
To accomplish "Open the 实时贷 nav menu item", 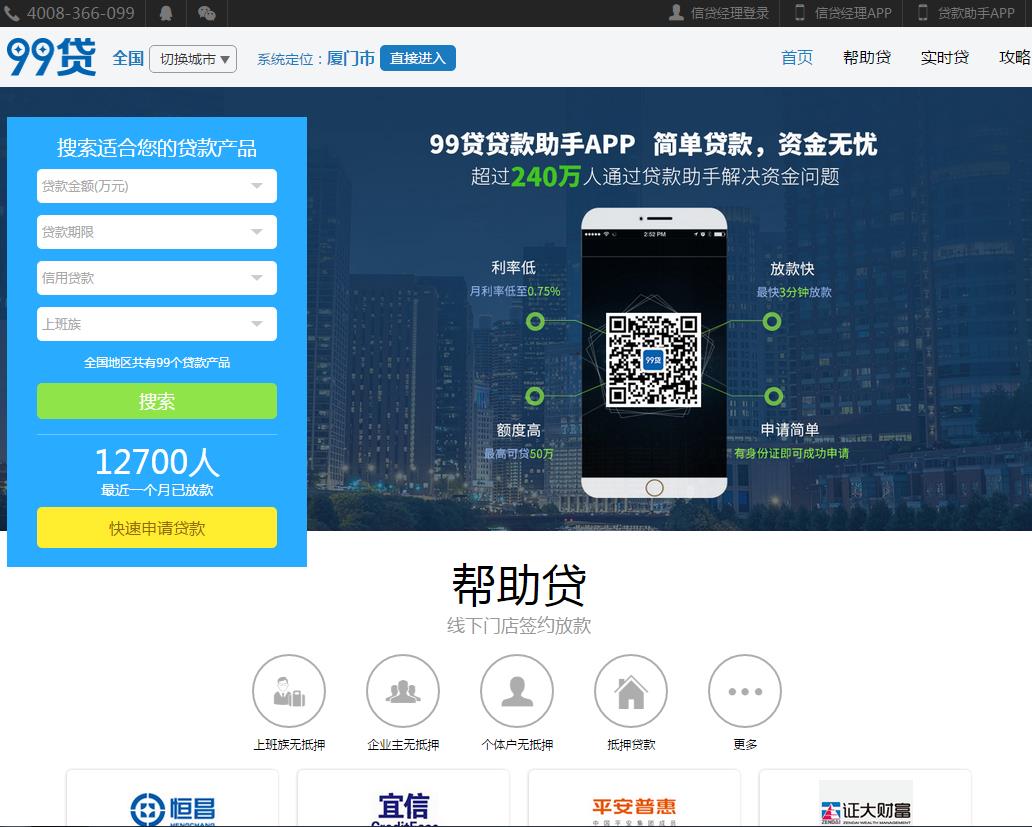I will [x=944, y=58].
